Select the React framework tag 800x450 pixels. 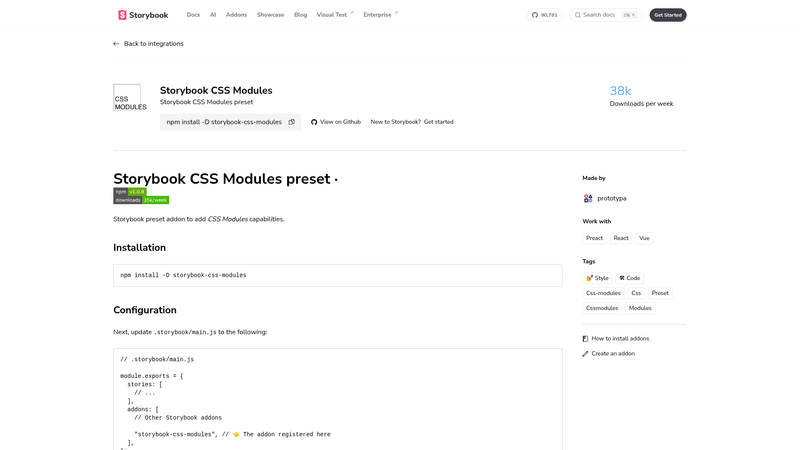[x=621, y=238]
